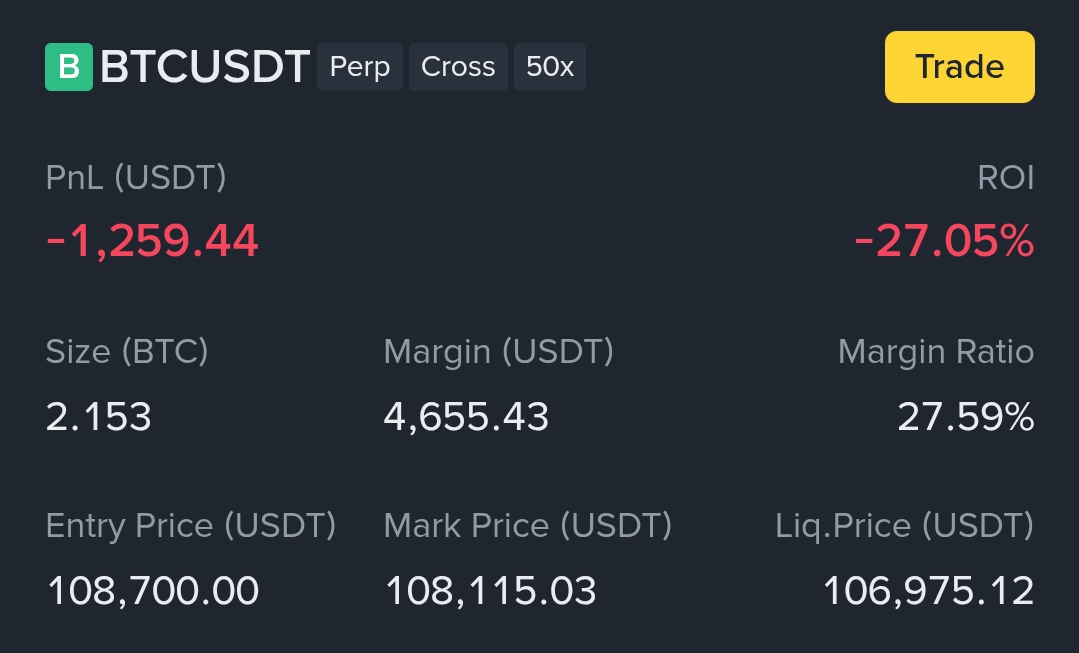Screen dimensions: 1079x653
Task: Tap the 106,975.12 liquidation price
Action: [x=928, y=591]
